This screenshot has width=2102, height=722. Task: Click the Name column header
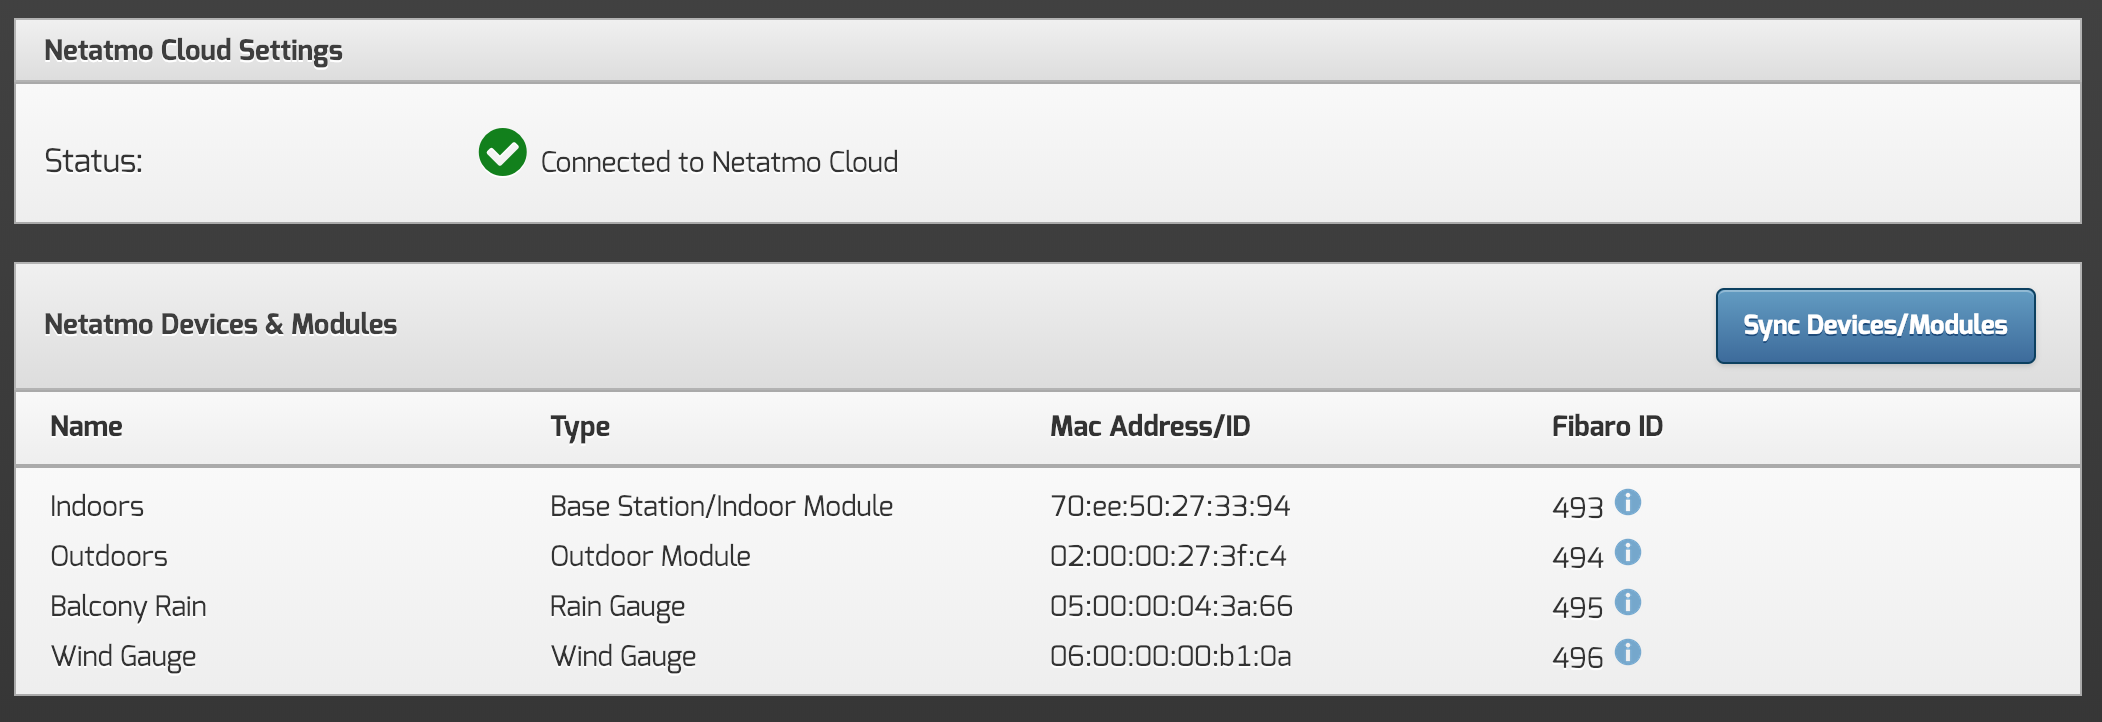87,426
